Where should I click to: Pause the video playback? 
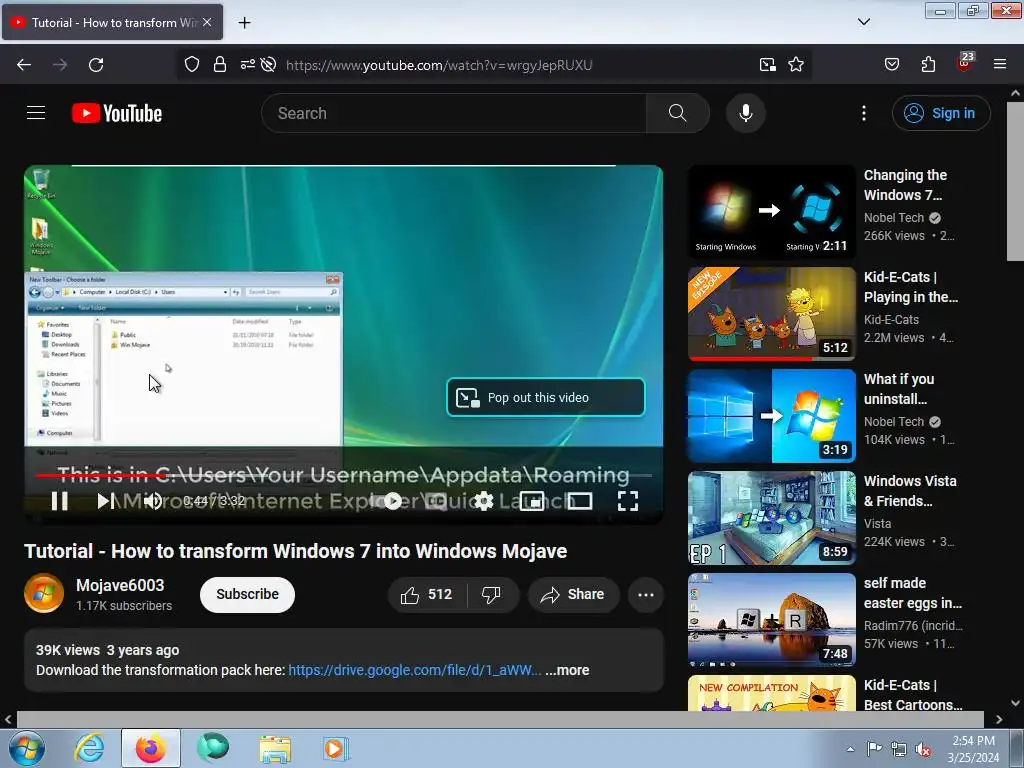(59, 501)
